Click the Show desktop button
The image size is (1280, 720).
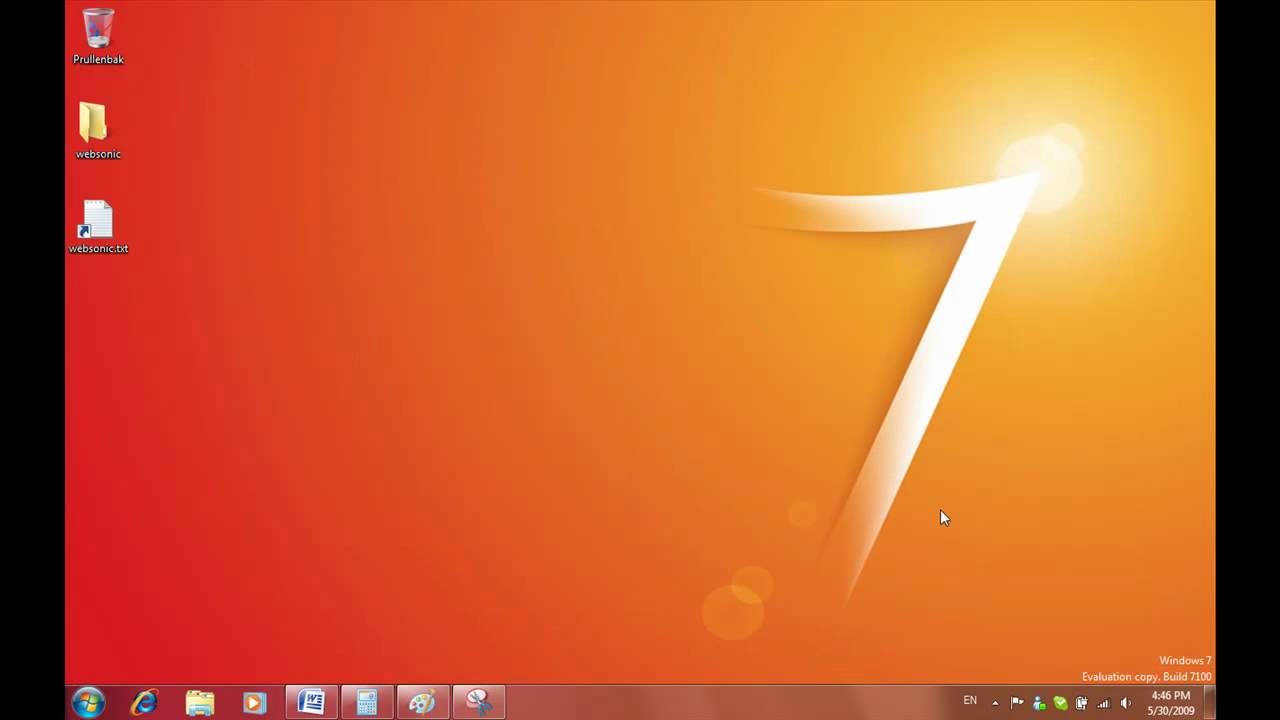[1208, 703]
